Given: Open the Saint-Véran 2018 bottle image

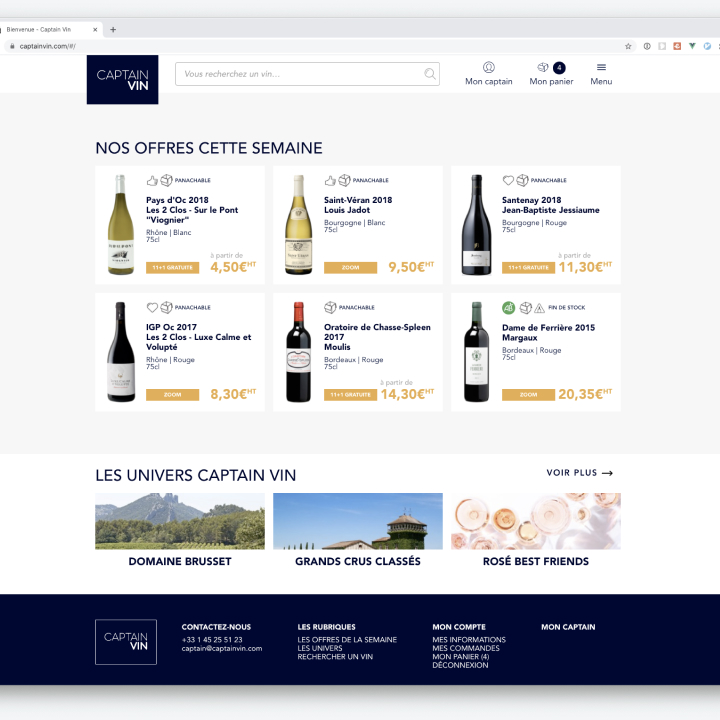Looking at the screenshot, I should pyautogui.click(x=298, y=225).
